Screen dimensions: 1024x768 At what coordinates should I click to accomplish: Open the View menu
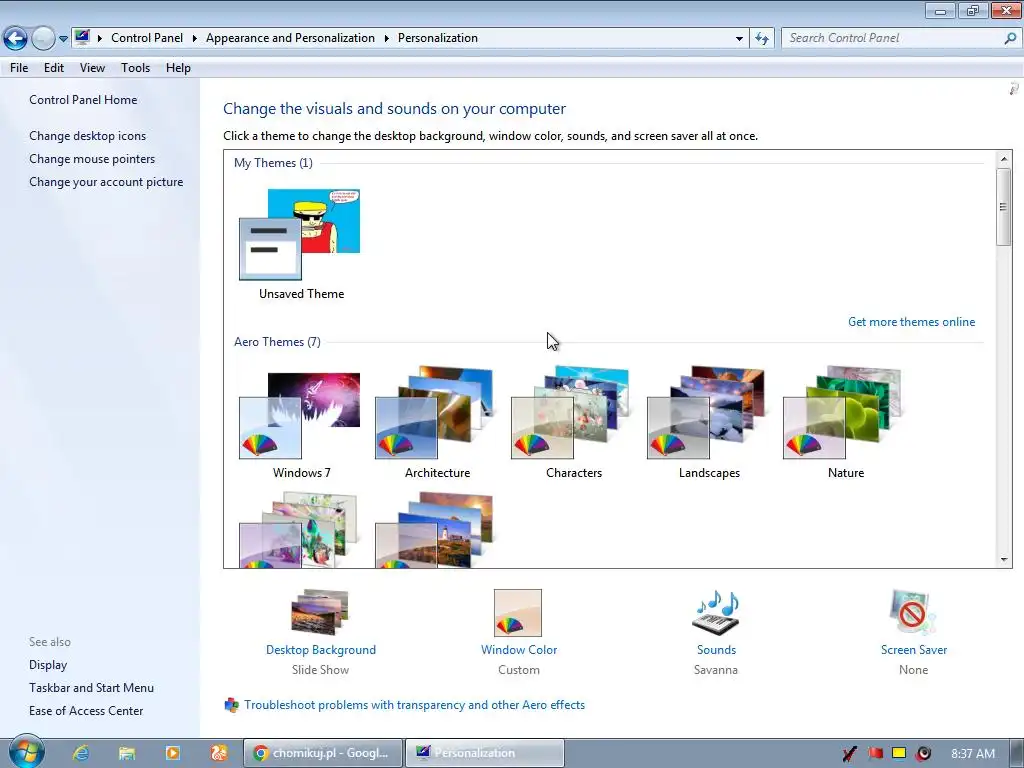click(92, 68)
